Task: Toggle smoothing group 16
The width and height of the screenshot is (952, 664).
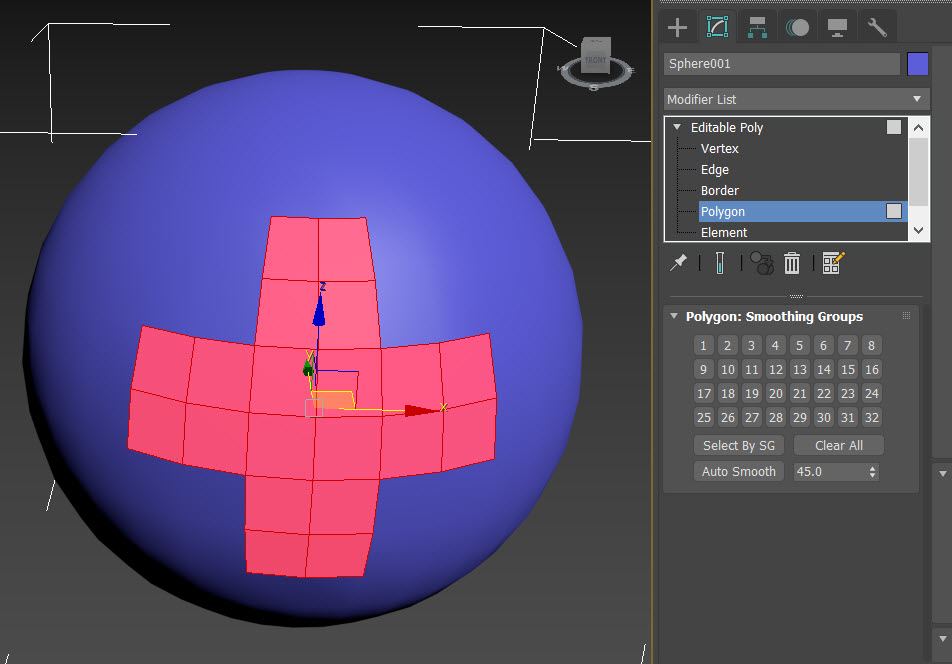Action: (x=872, y=370)
